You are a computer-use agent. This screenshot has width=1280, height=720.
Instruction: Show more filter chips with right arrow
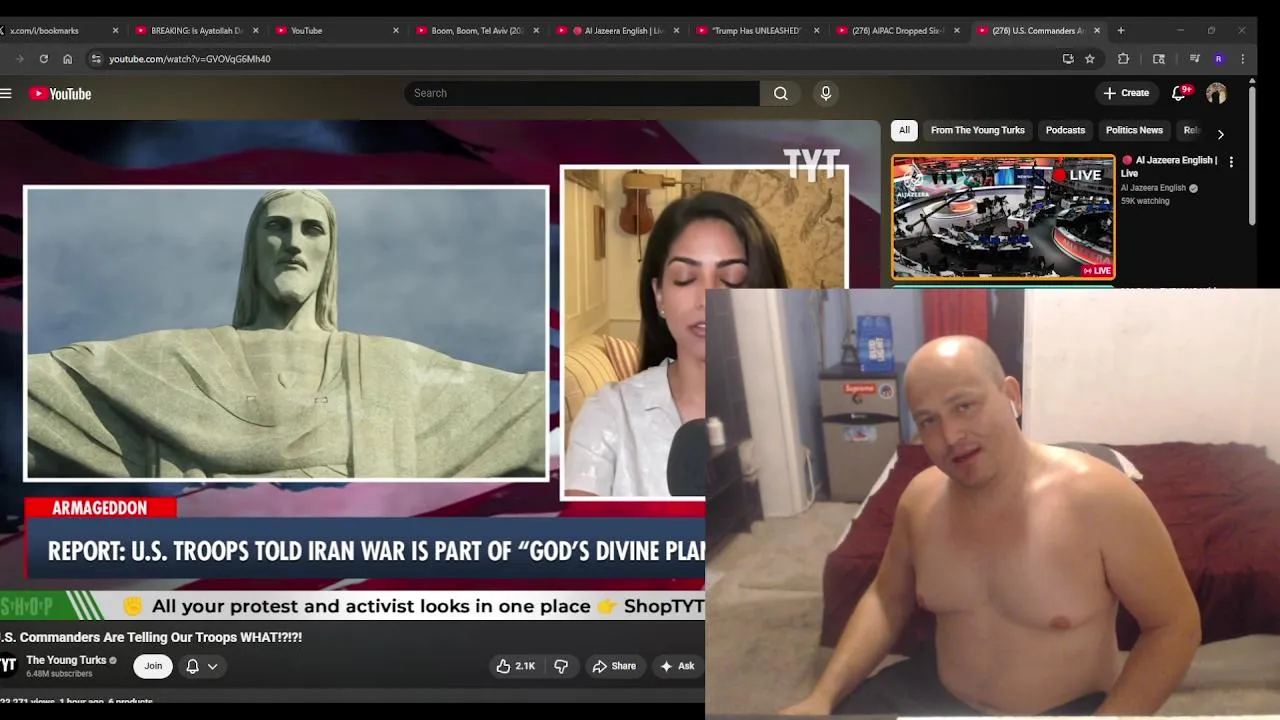[x=1220, y=133]
